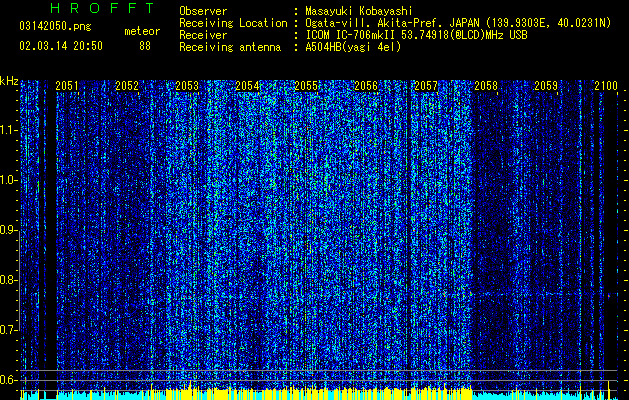Click the 0.8 kHz axis label
This screenshot has height=400, width=629.
click(8, 280)
